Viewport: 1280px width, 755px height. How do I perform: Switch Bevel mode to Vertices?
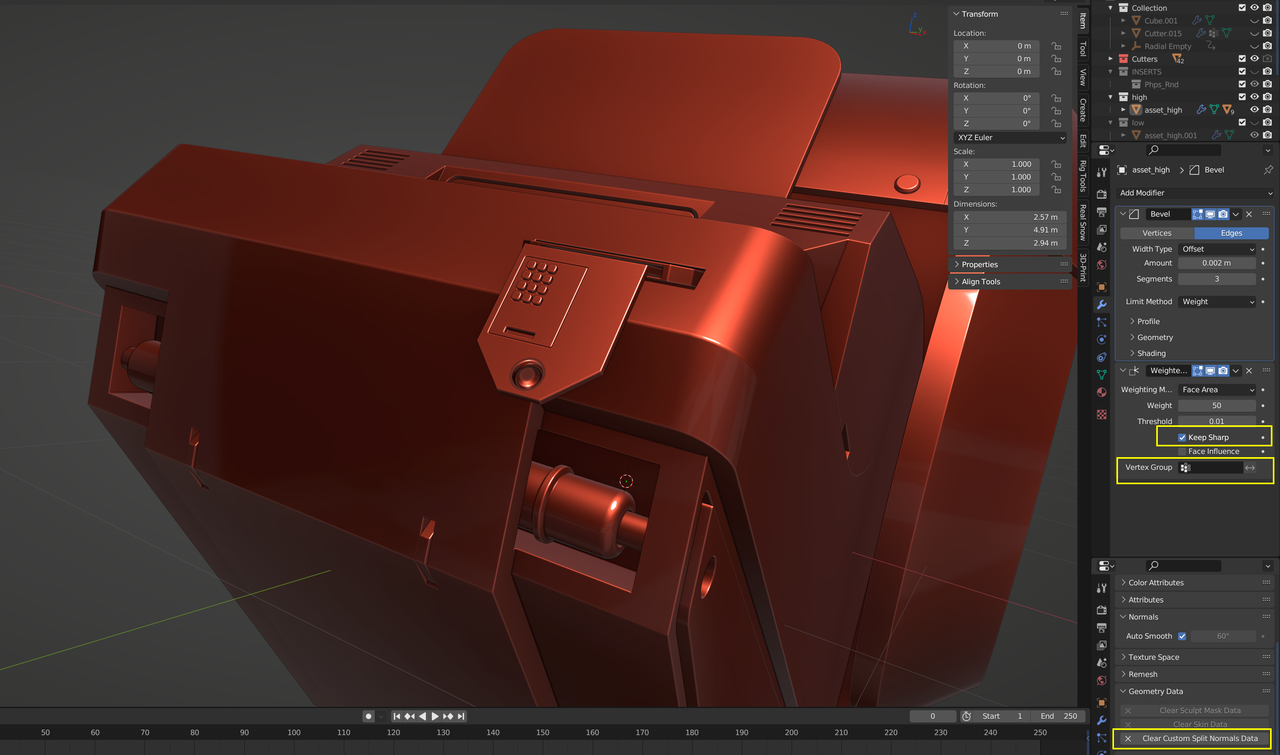click(1156, 233)
